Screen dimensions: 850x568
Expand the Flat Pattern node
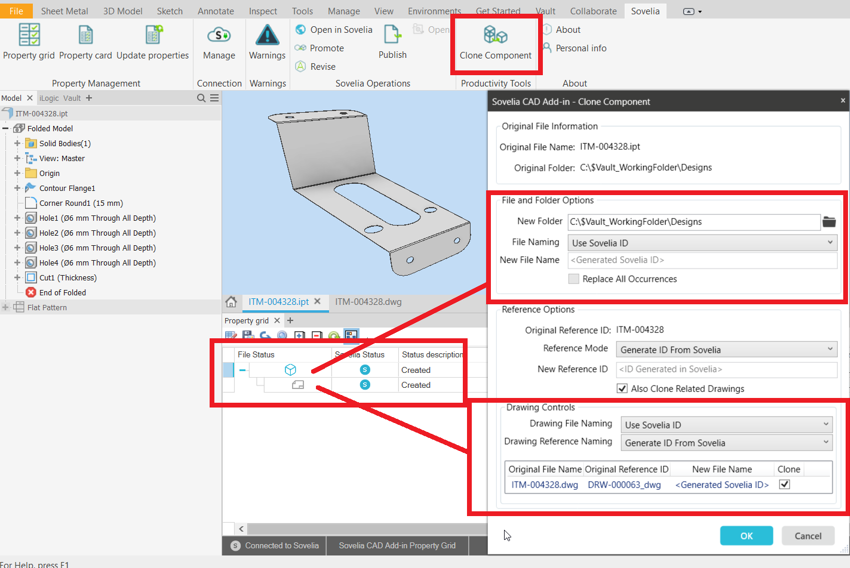(5, 307)
